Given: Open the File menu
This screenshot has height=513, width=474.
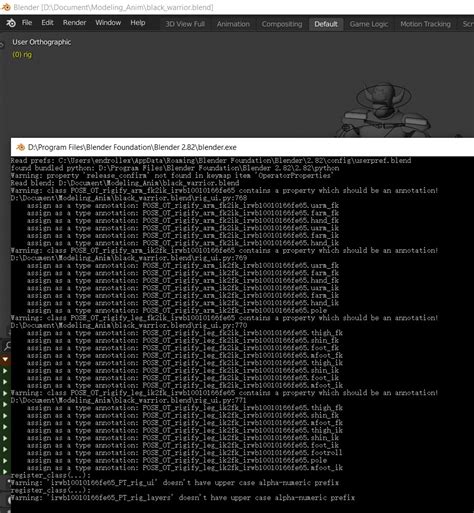Looking at the screenshot, I should (27, 23).
